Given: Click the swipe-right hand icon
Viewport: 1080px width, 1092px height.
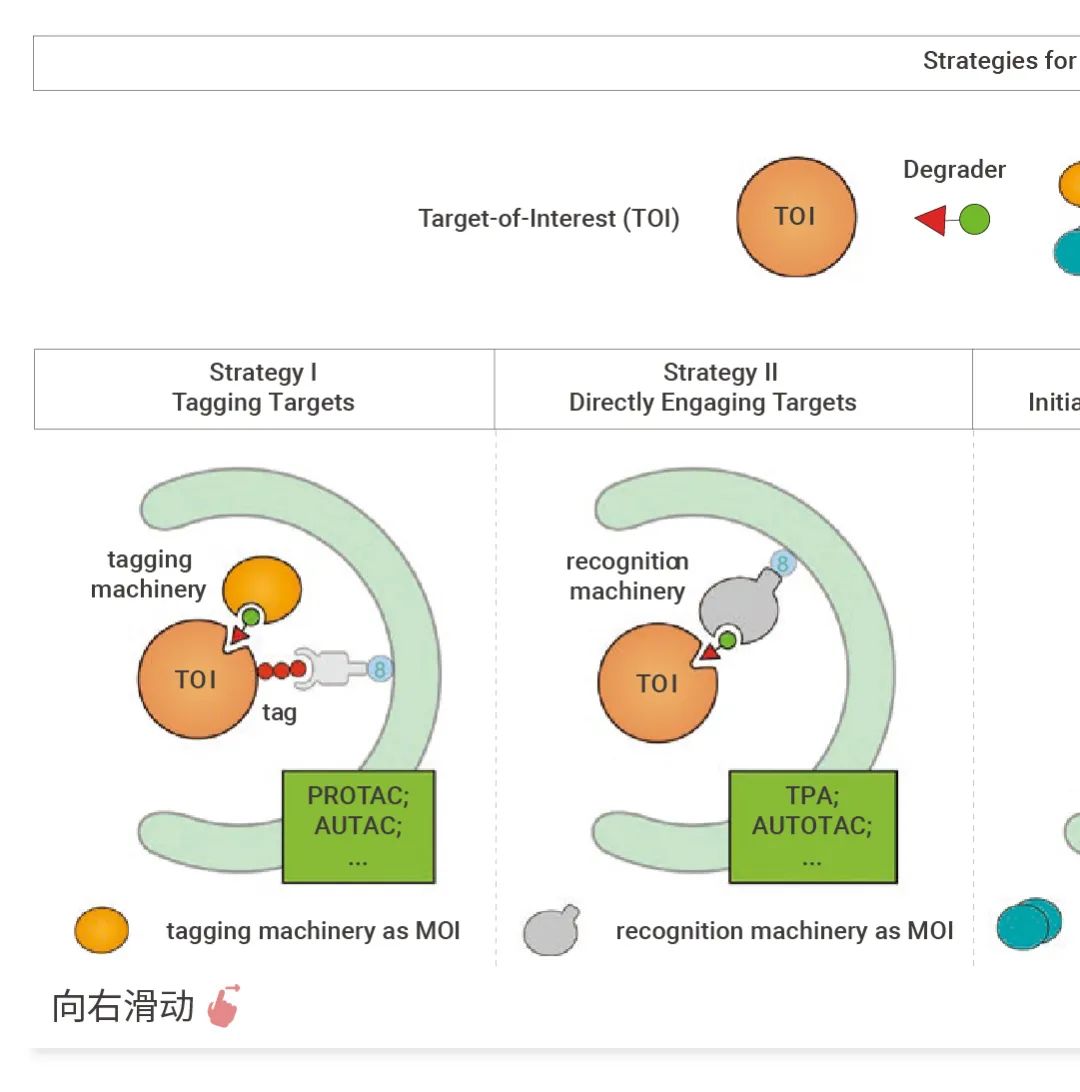Looking at the screenshot, I should [x=224, y=1005].
